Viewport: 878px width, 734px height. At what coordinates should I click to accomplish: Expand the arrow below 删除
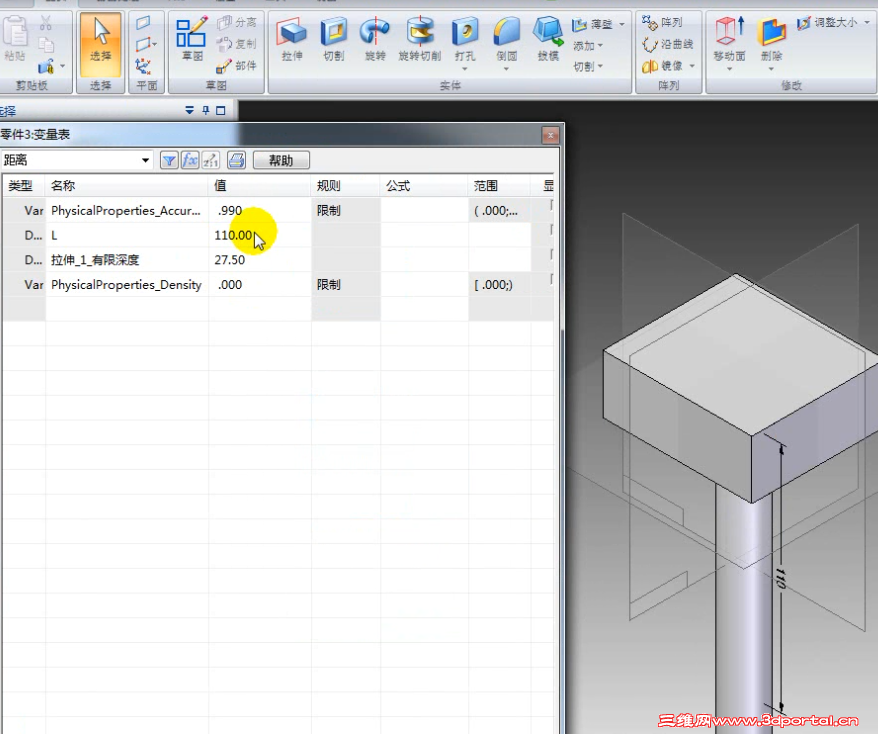pos(772,69)
